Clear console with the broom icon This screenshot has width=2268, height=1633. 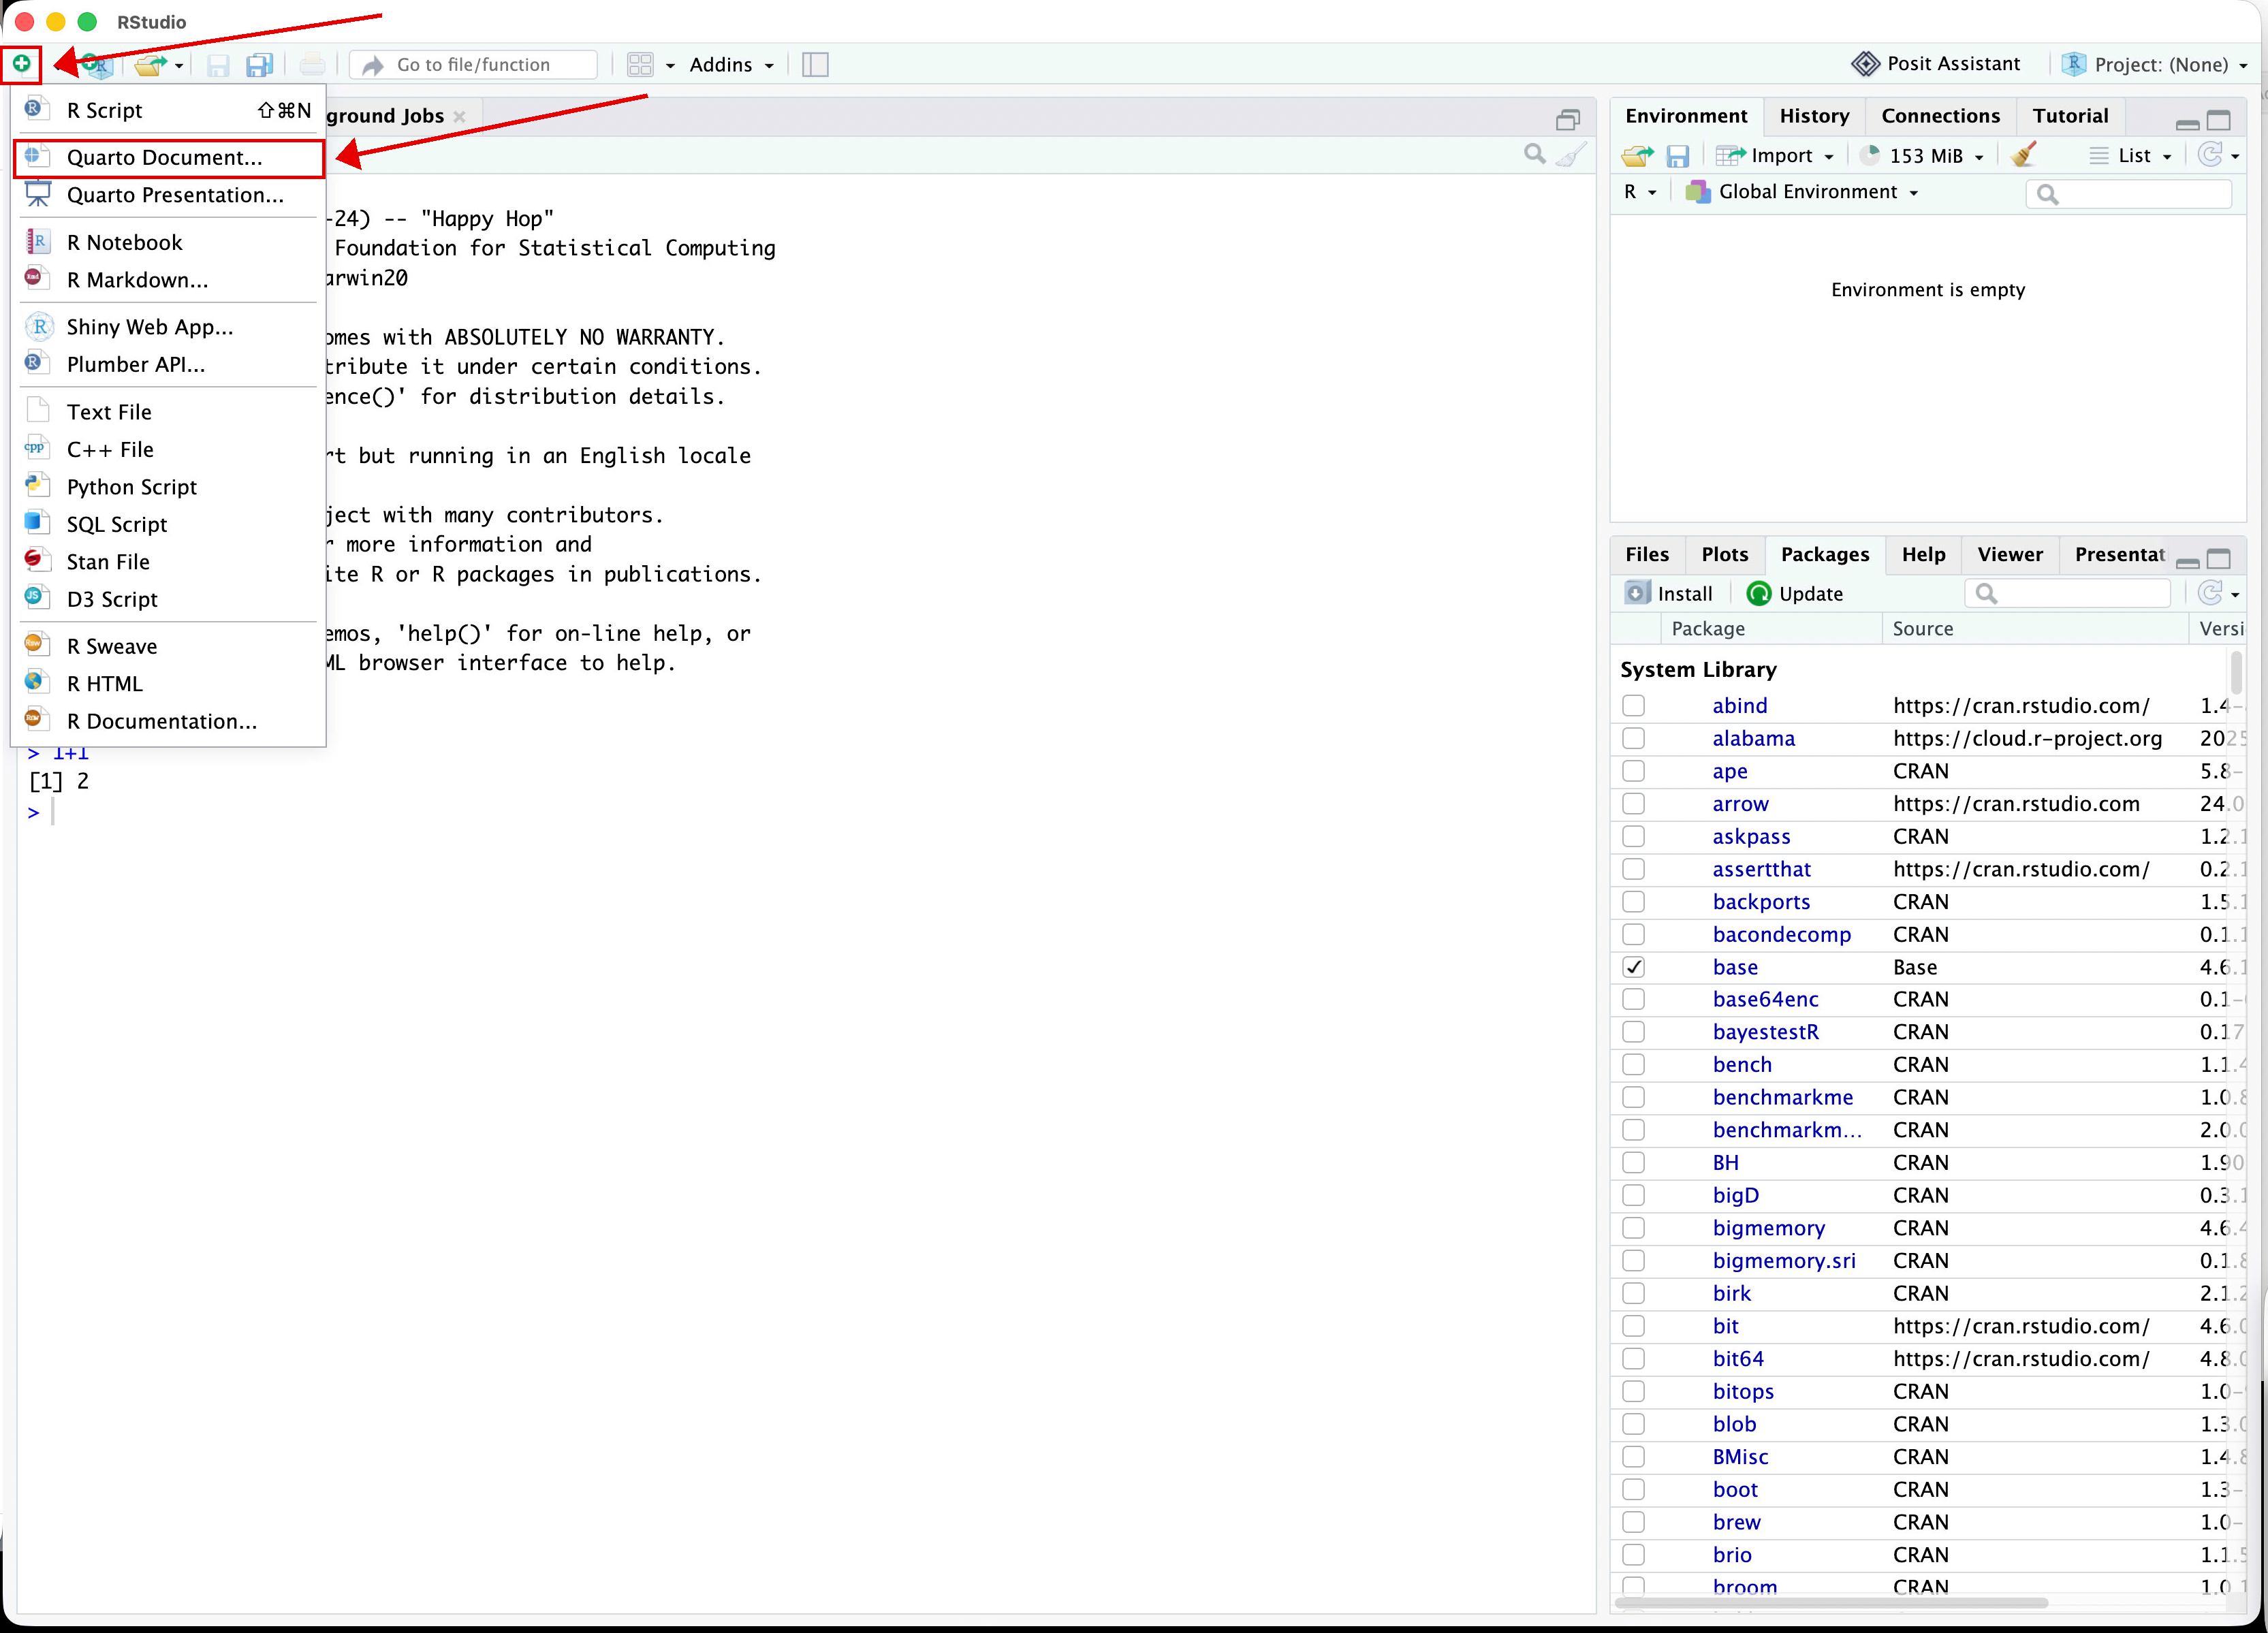(1571, 154)
